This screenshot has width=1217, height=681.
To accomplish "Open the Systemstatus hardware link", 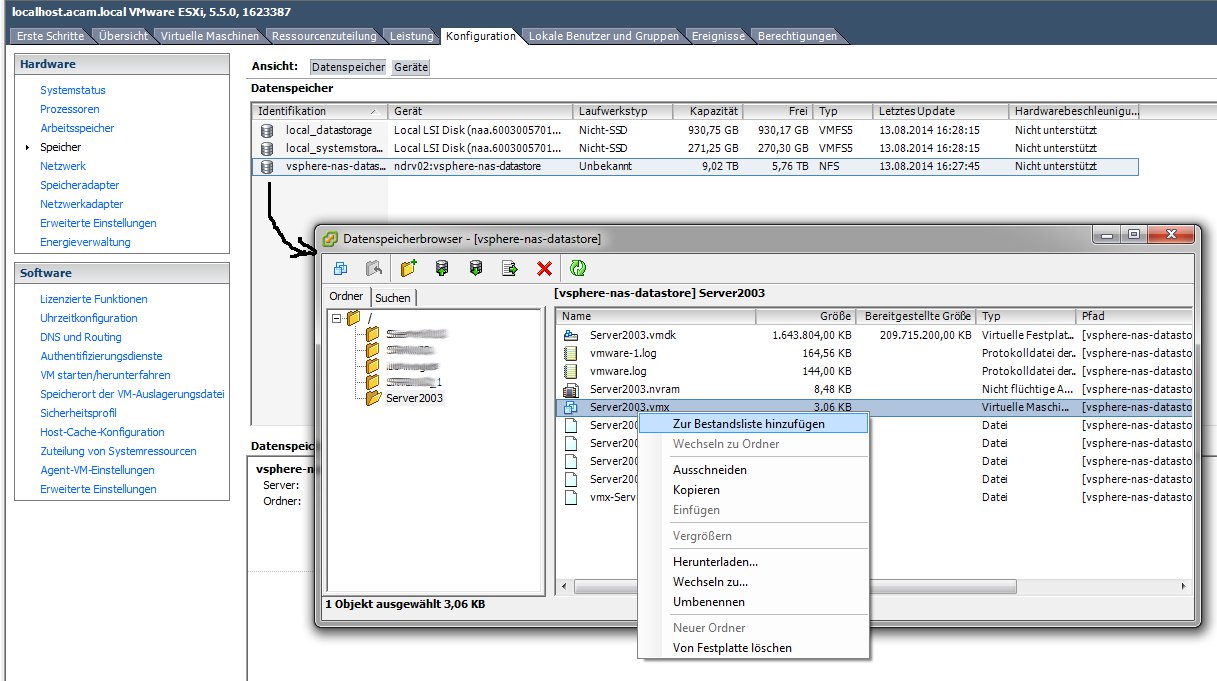I will click(x=72, y=90).
